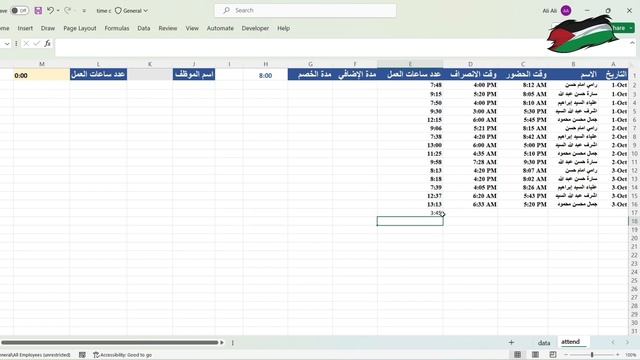This screenshot has width=640, height=360.
Task: Open the View ribbon tab
Action: pyautogui.click(x=192, y=28)
